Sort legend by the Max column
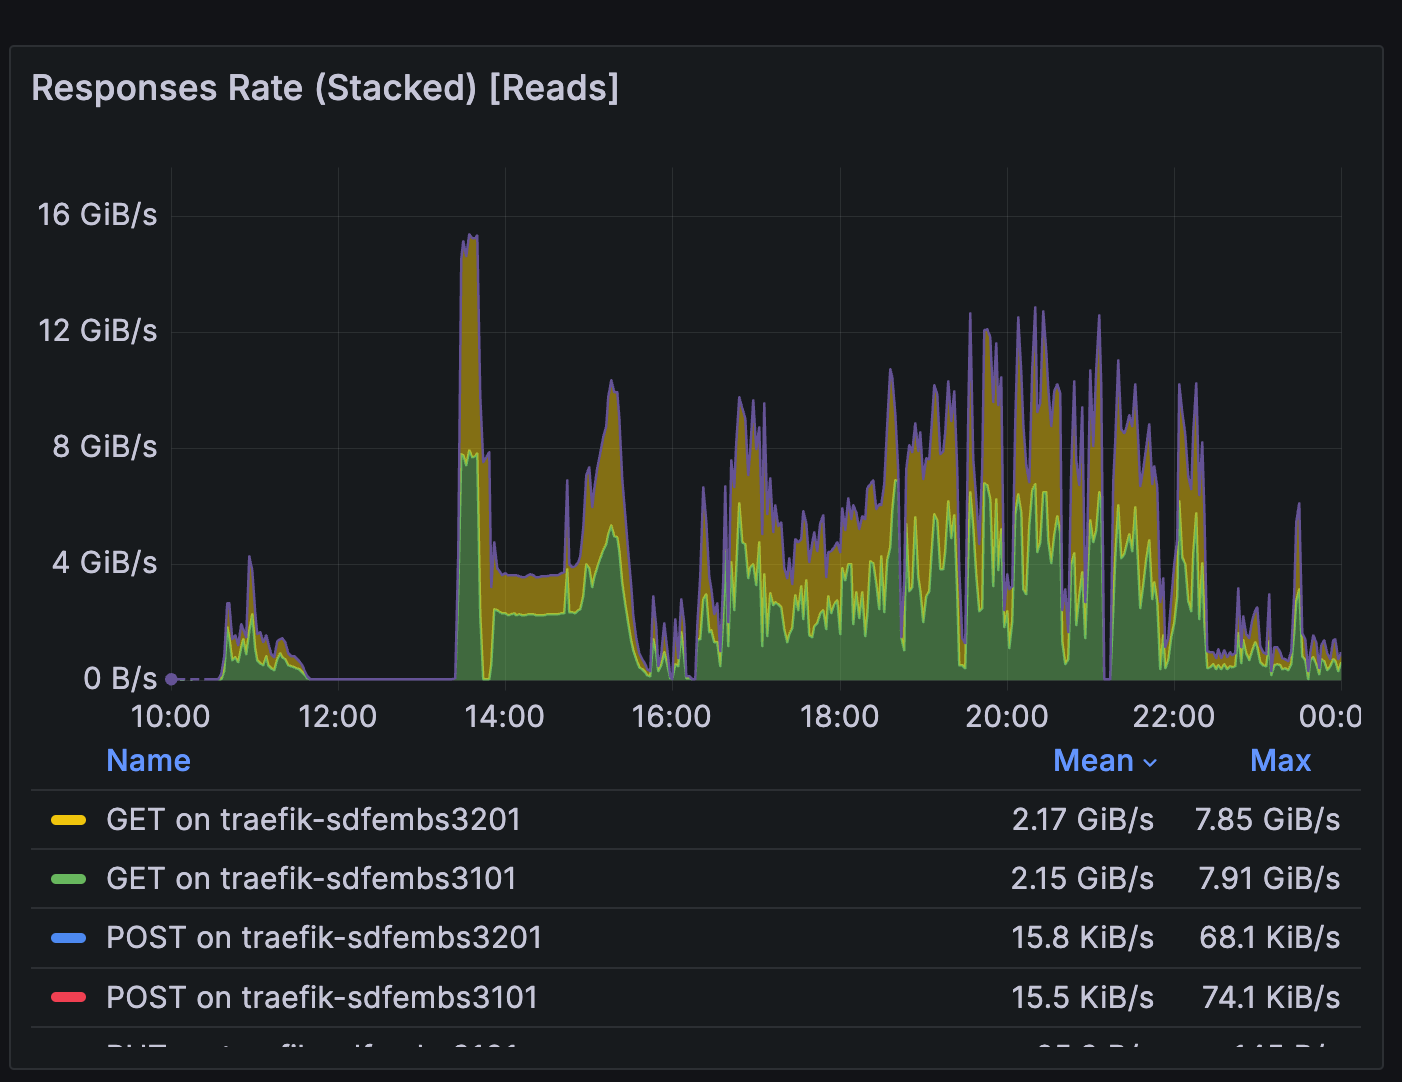Image resolution: width=1402 pixels, height=1082 pixels. point(1280,761)
